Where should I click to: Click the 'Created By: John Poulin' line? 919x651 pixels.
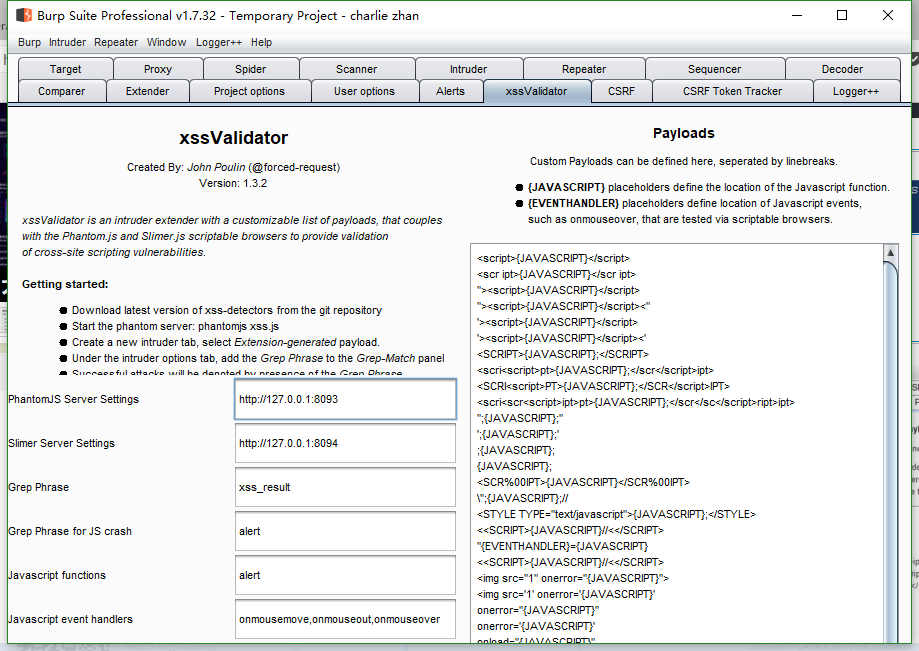tap(233, 167)
